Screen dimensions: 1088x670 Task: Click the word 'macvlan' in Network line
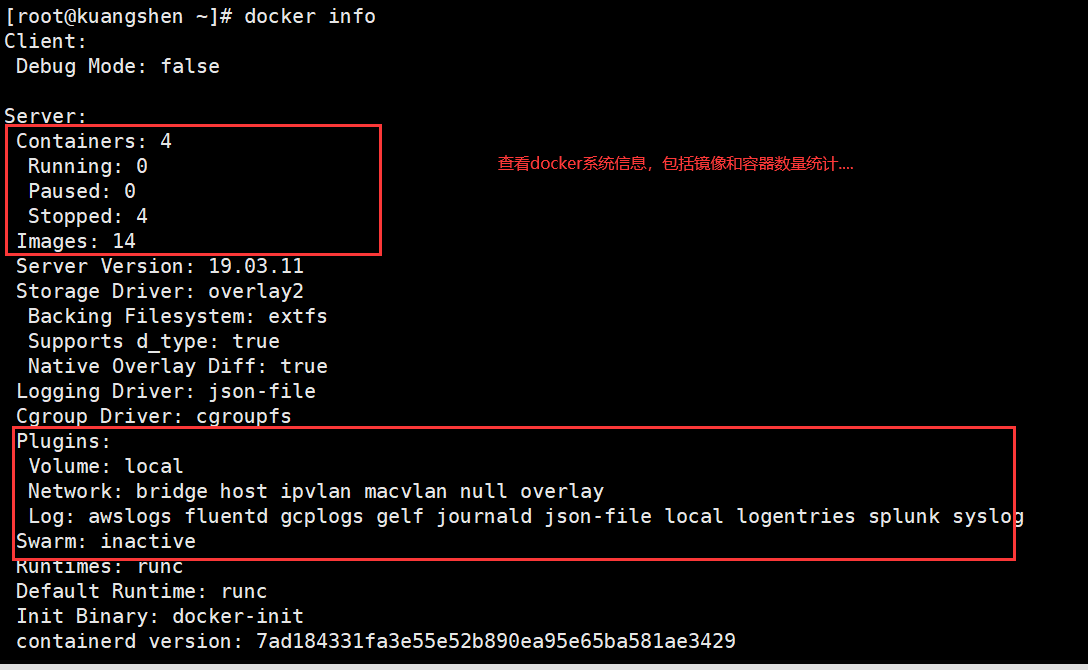pos(405,491)
